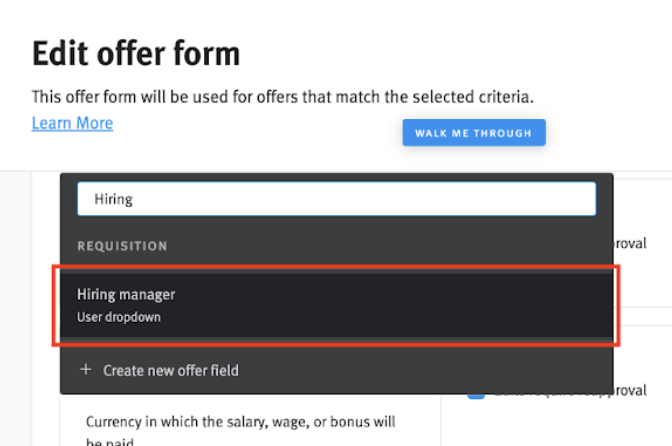Click the dark dropdown panel area beside REQUISITION
672x446 pixels.
point(386,246)
